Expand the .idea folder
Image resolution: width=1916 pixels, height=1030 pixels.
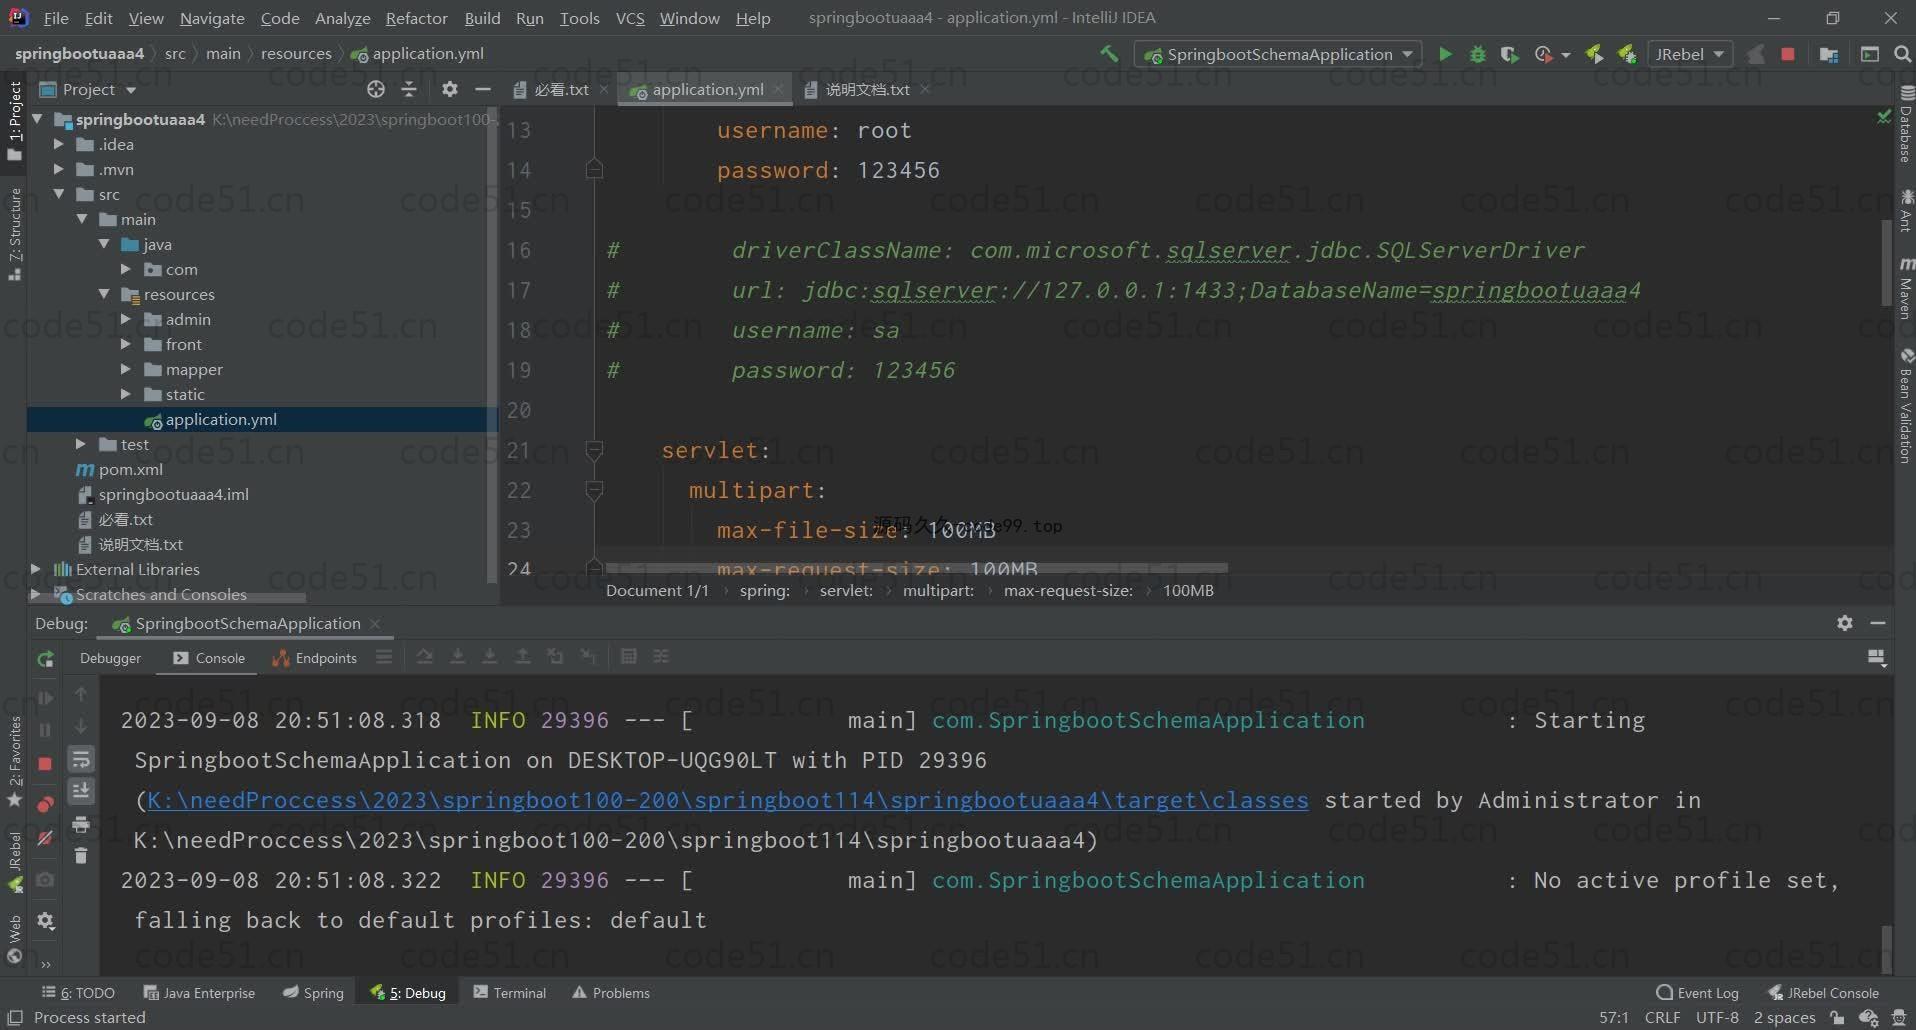(x=59, y=144)
